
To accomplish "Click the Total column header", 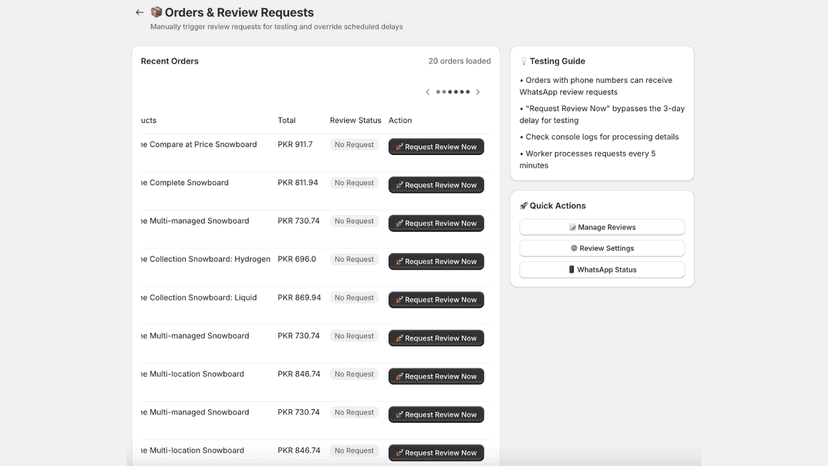I will [287, 120].
